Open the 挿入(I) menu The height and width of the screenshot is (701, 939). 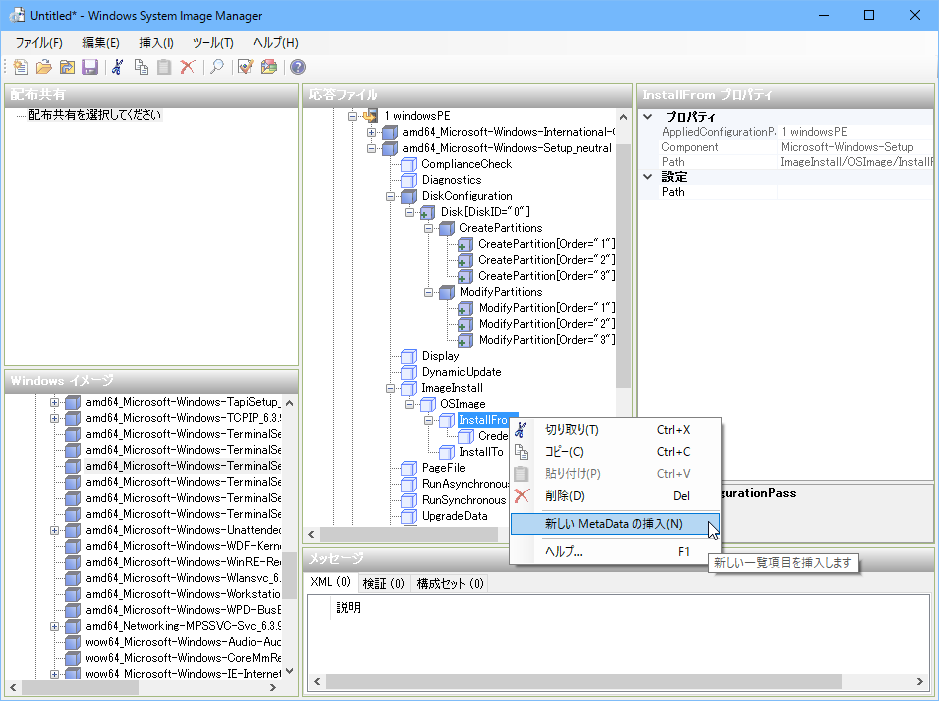click(156, 43)
